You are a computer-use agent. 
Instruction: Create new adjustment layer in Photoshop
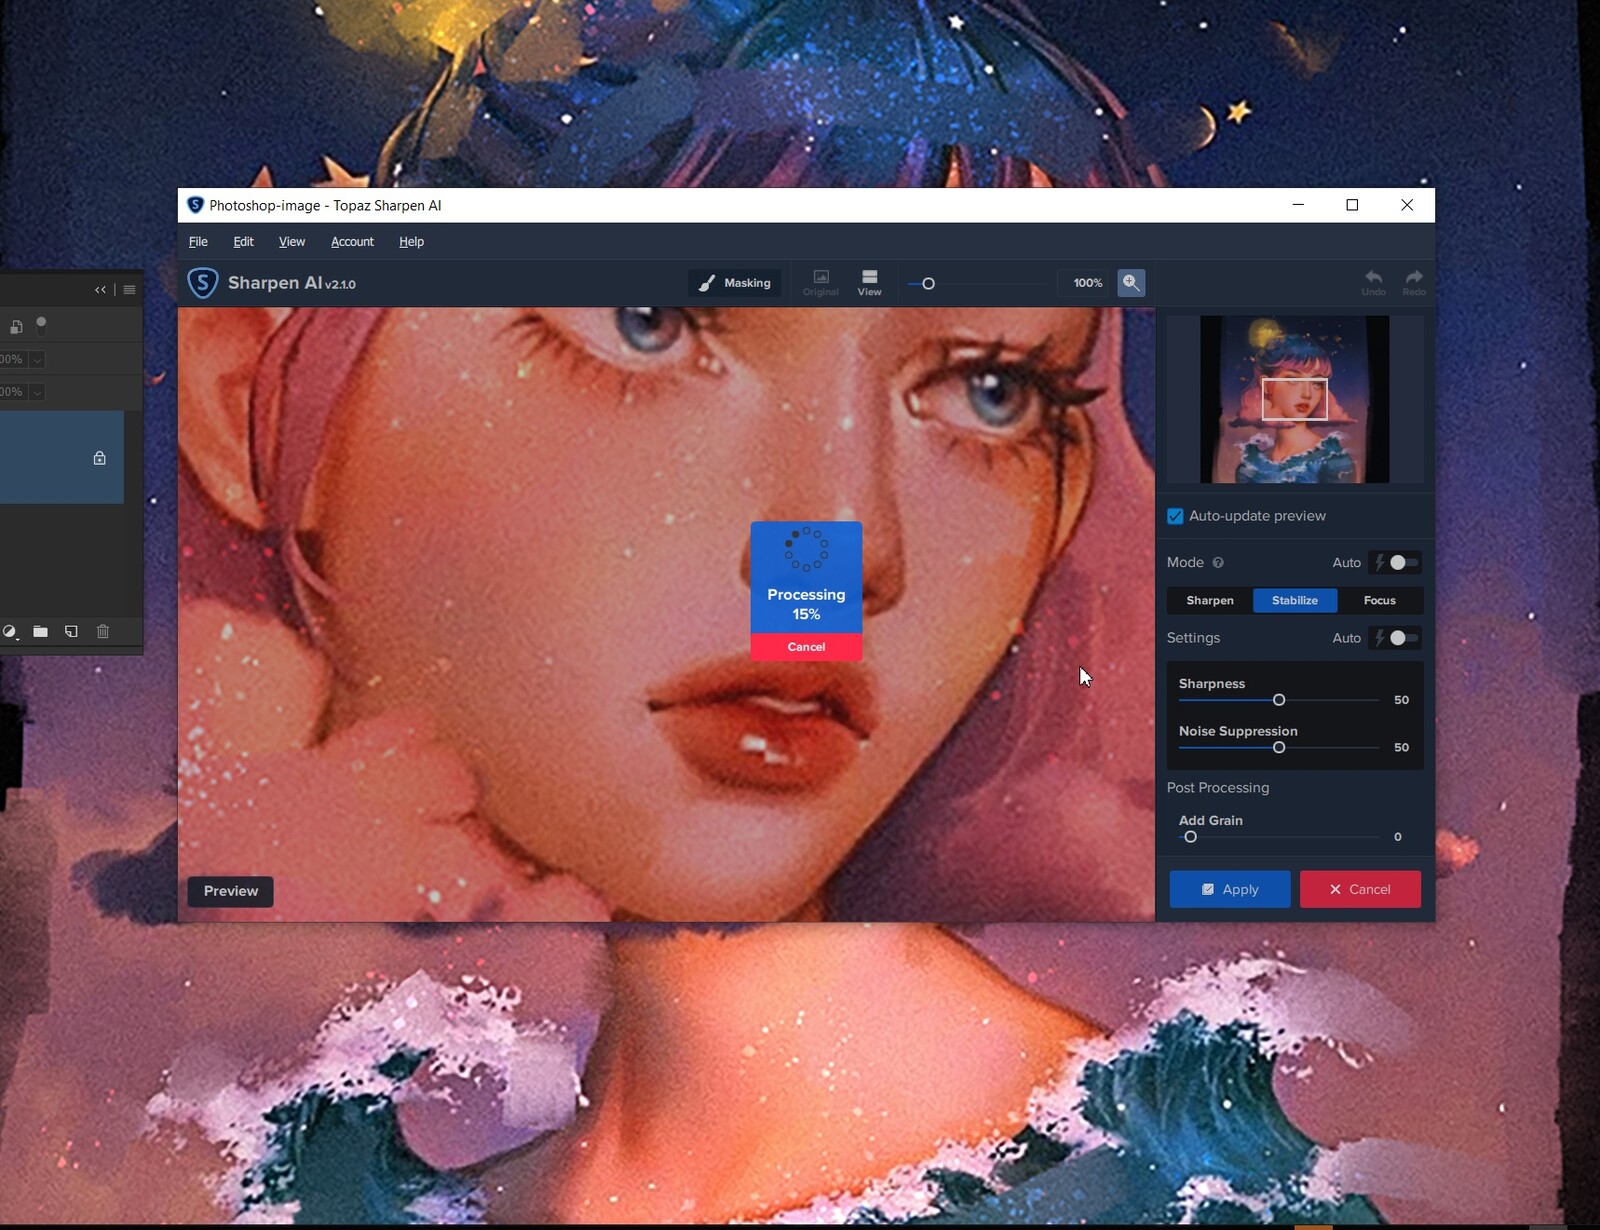[9, 632]
